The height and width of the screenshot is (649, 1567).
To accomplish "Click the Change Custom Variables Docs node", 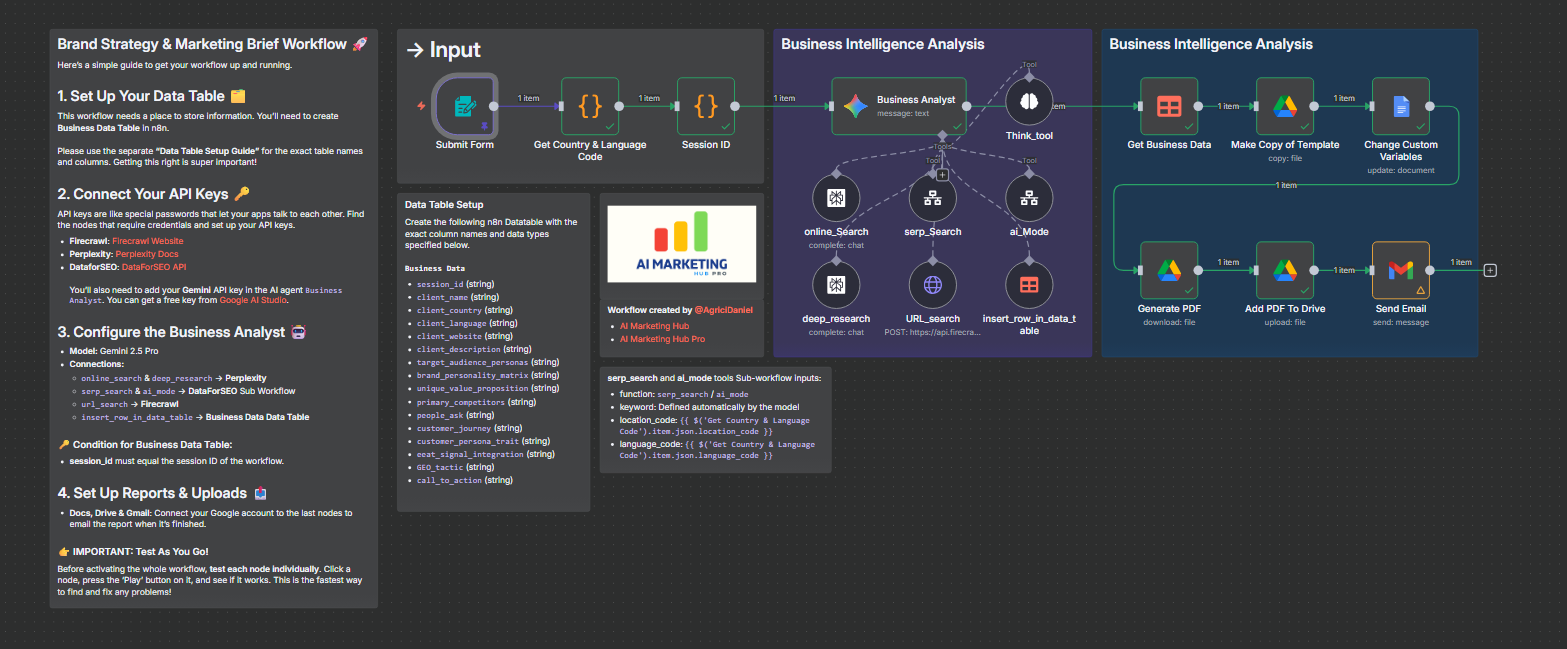I will tap(1400, 106).
